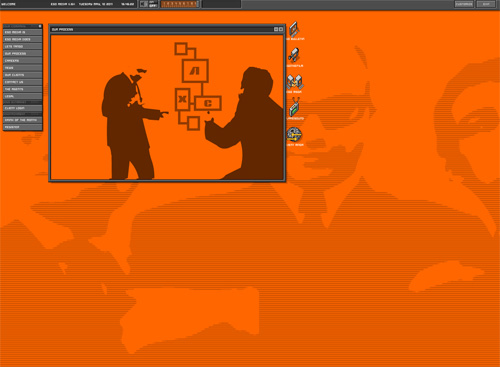
Task: Select the 'ESG Media Does' menu item
Action: [23, 39]
